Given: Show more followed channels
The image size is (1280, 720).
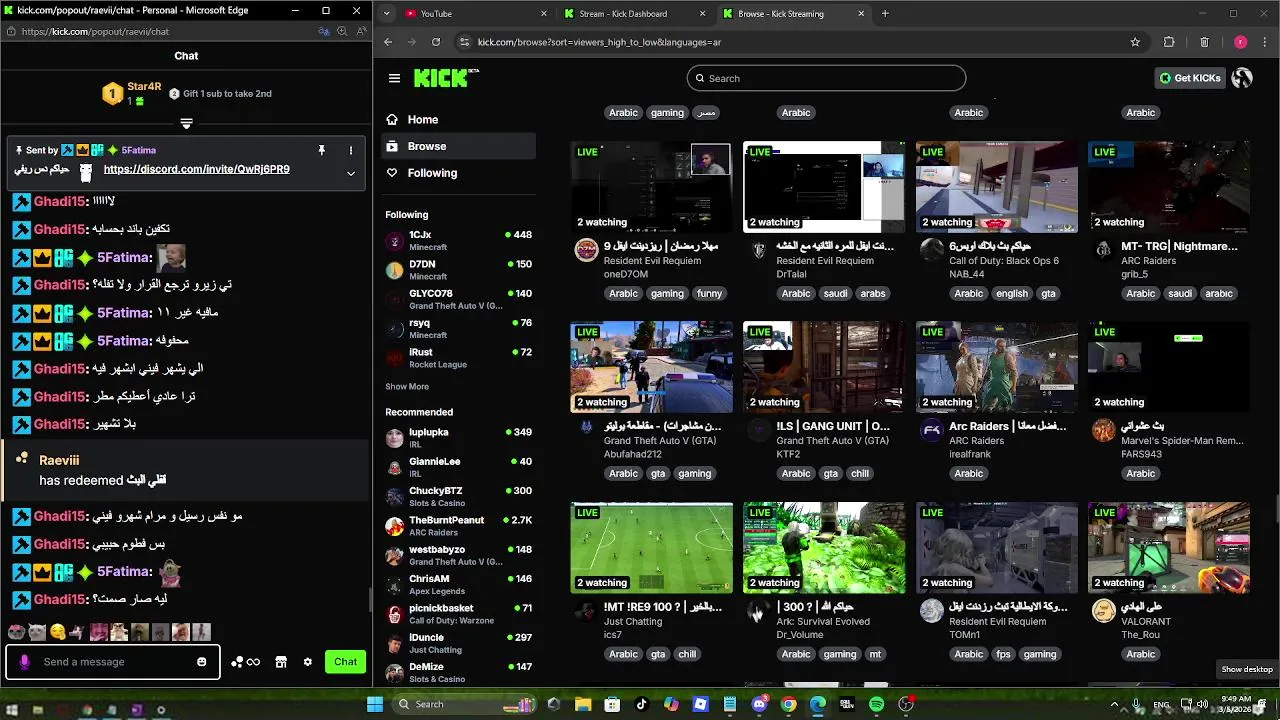Looking at the screenshot, I should click(407, 387).
